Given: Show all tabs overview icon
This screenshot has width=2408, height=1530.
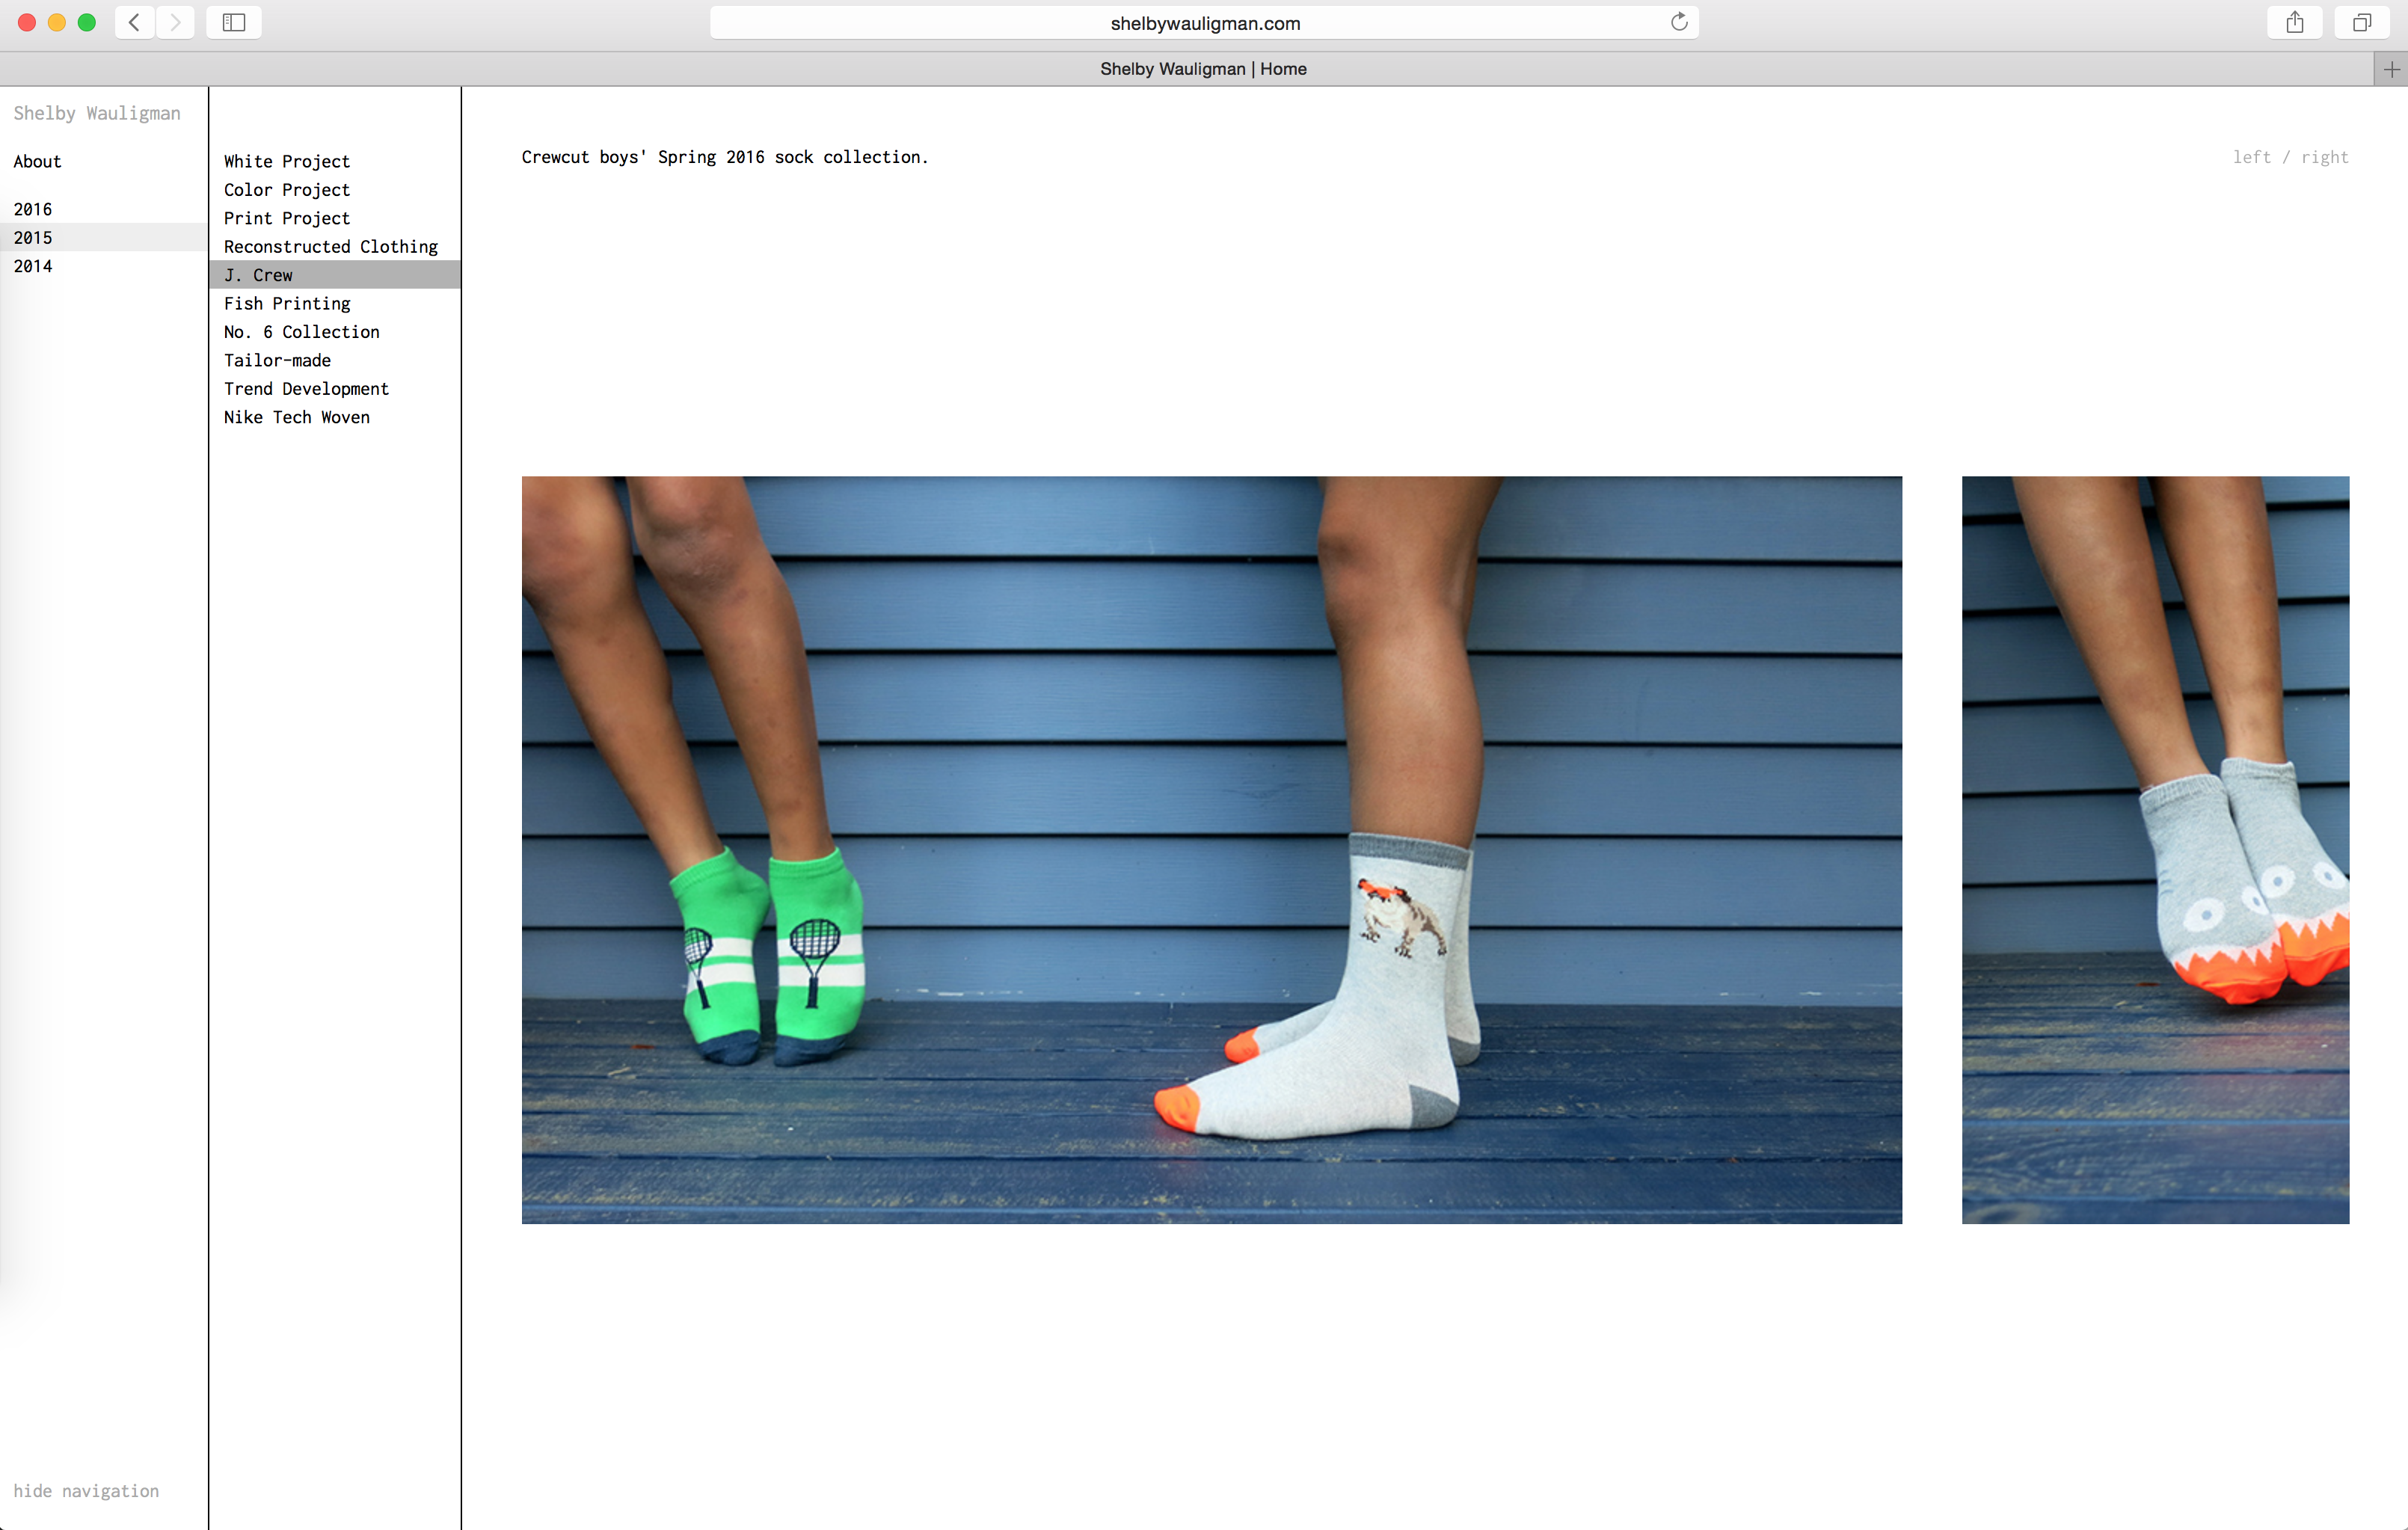Looking at the screenshot, I should (x=2361, y=22).
